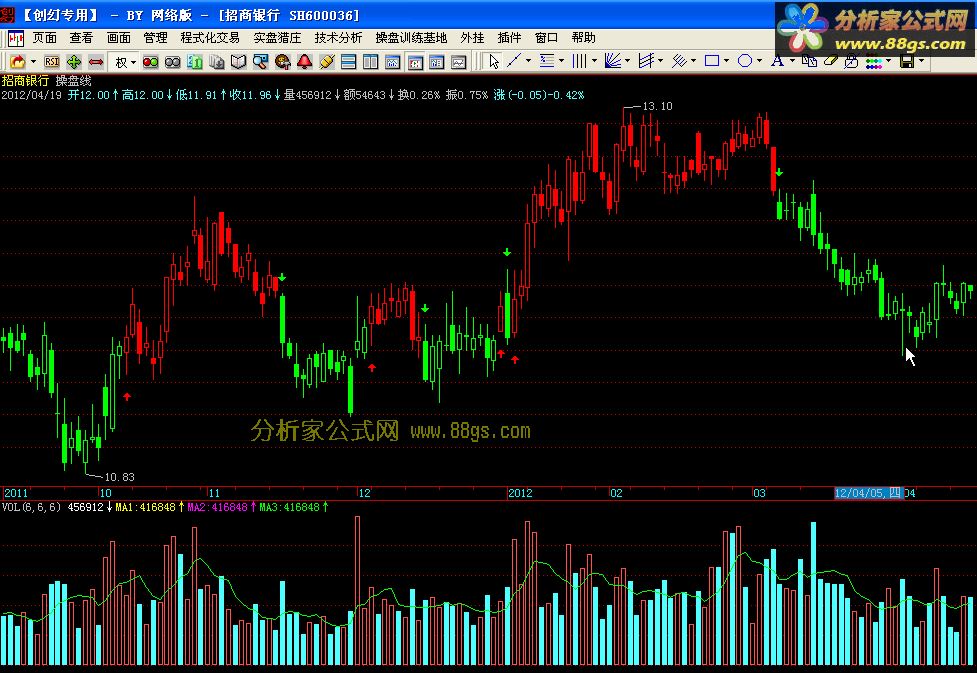
Task: Open the 操盘训练基地 menu
Action: click(411, 38)
